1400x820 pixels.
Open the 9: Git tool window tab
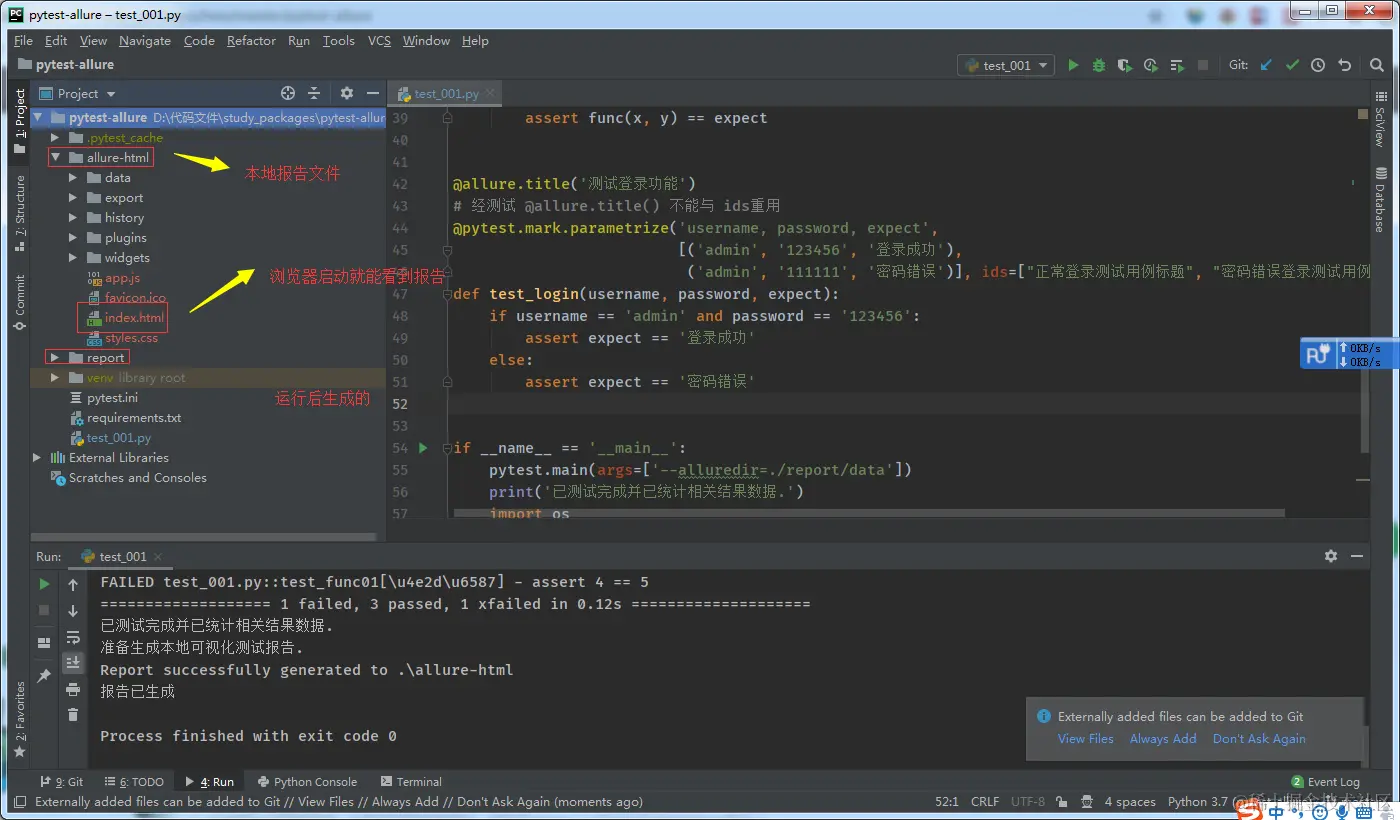click(61, 781)
